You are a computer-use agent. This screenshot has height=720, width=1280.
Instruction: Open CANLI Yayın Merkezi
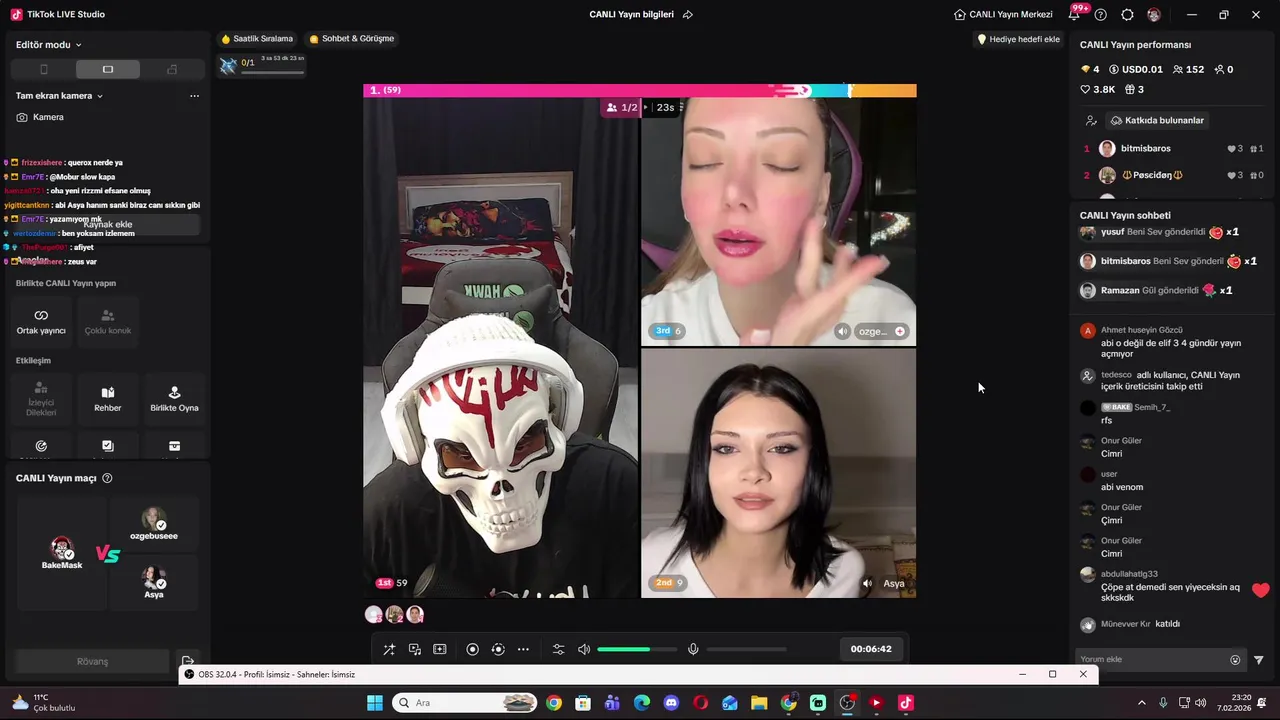tap(1003, 15)
